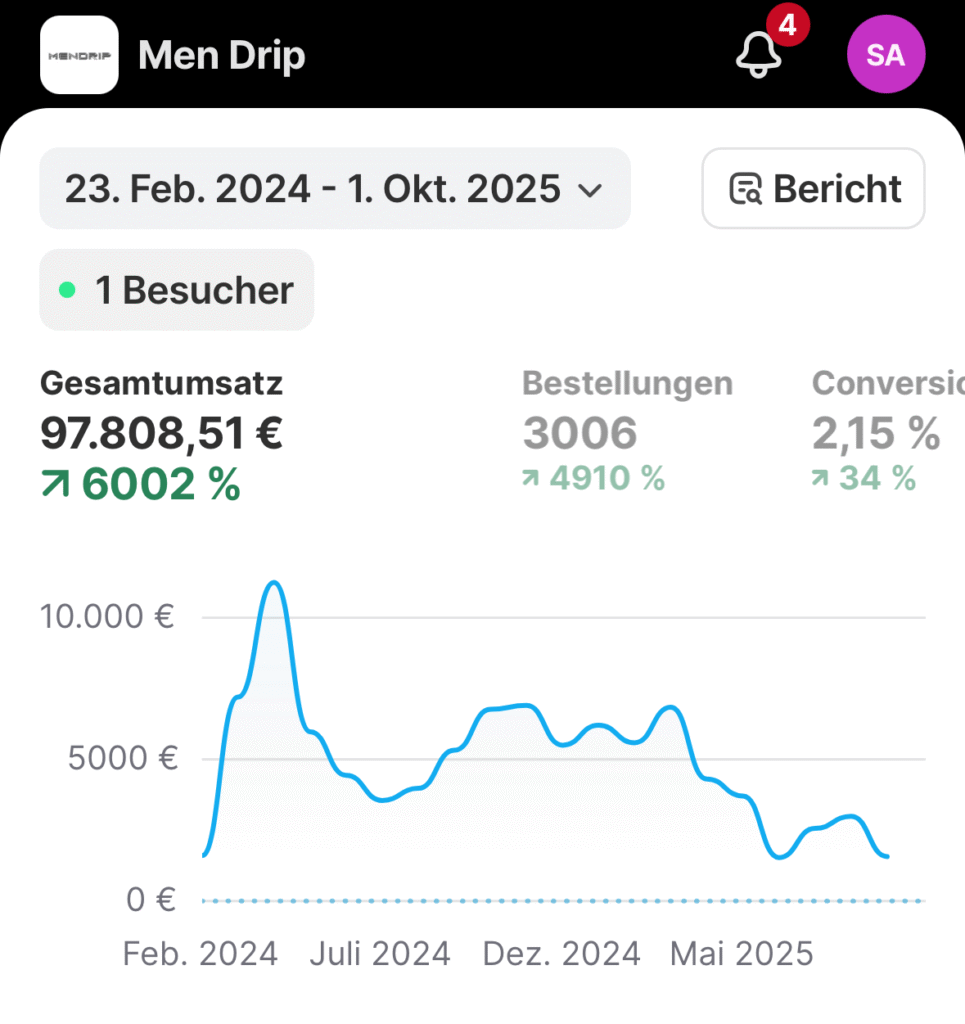Select the Gesamtumsatz metric tab

coord(161,432)
